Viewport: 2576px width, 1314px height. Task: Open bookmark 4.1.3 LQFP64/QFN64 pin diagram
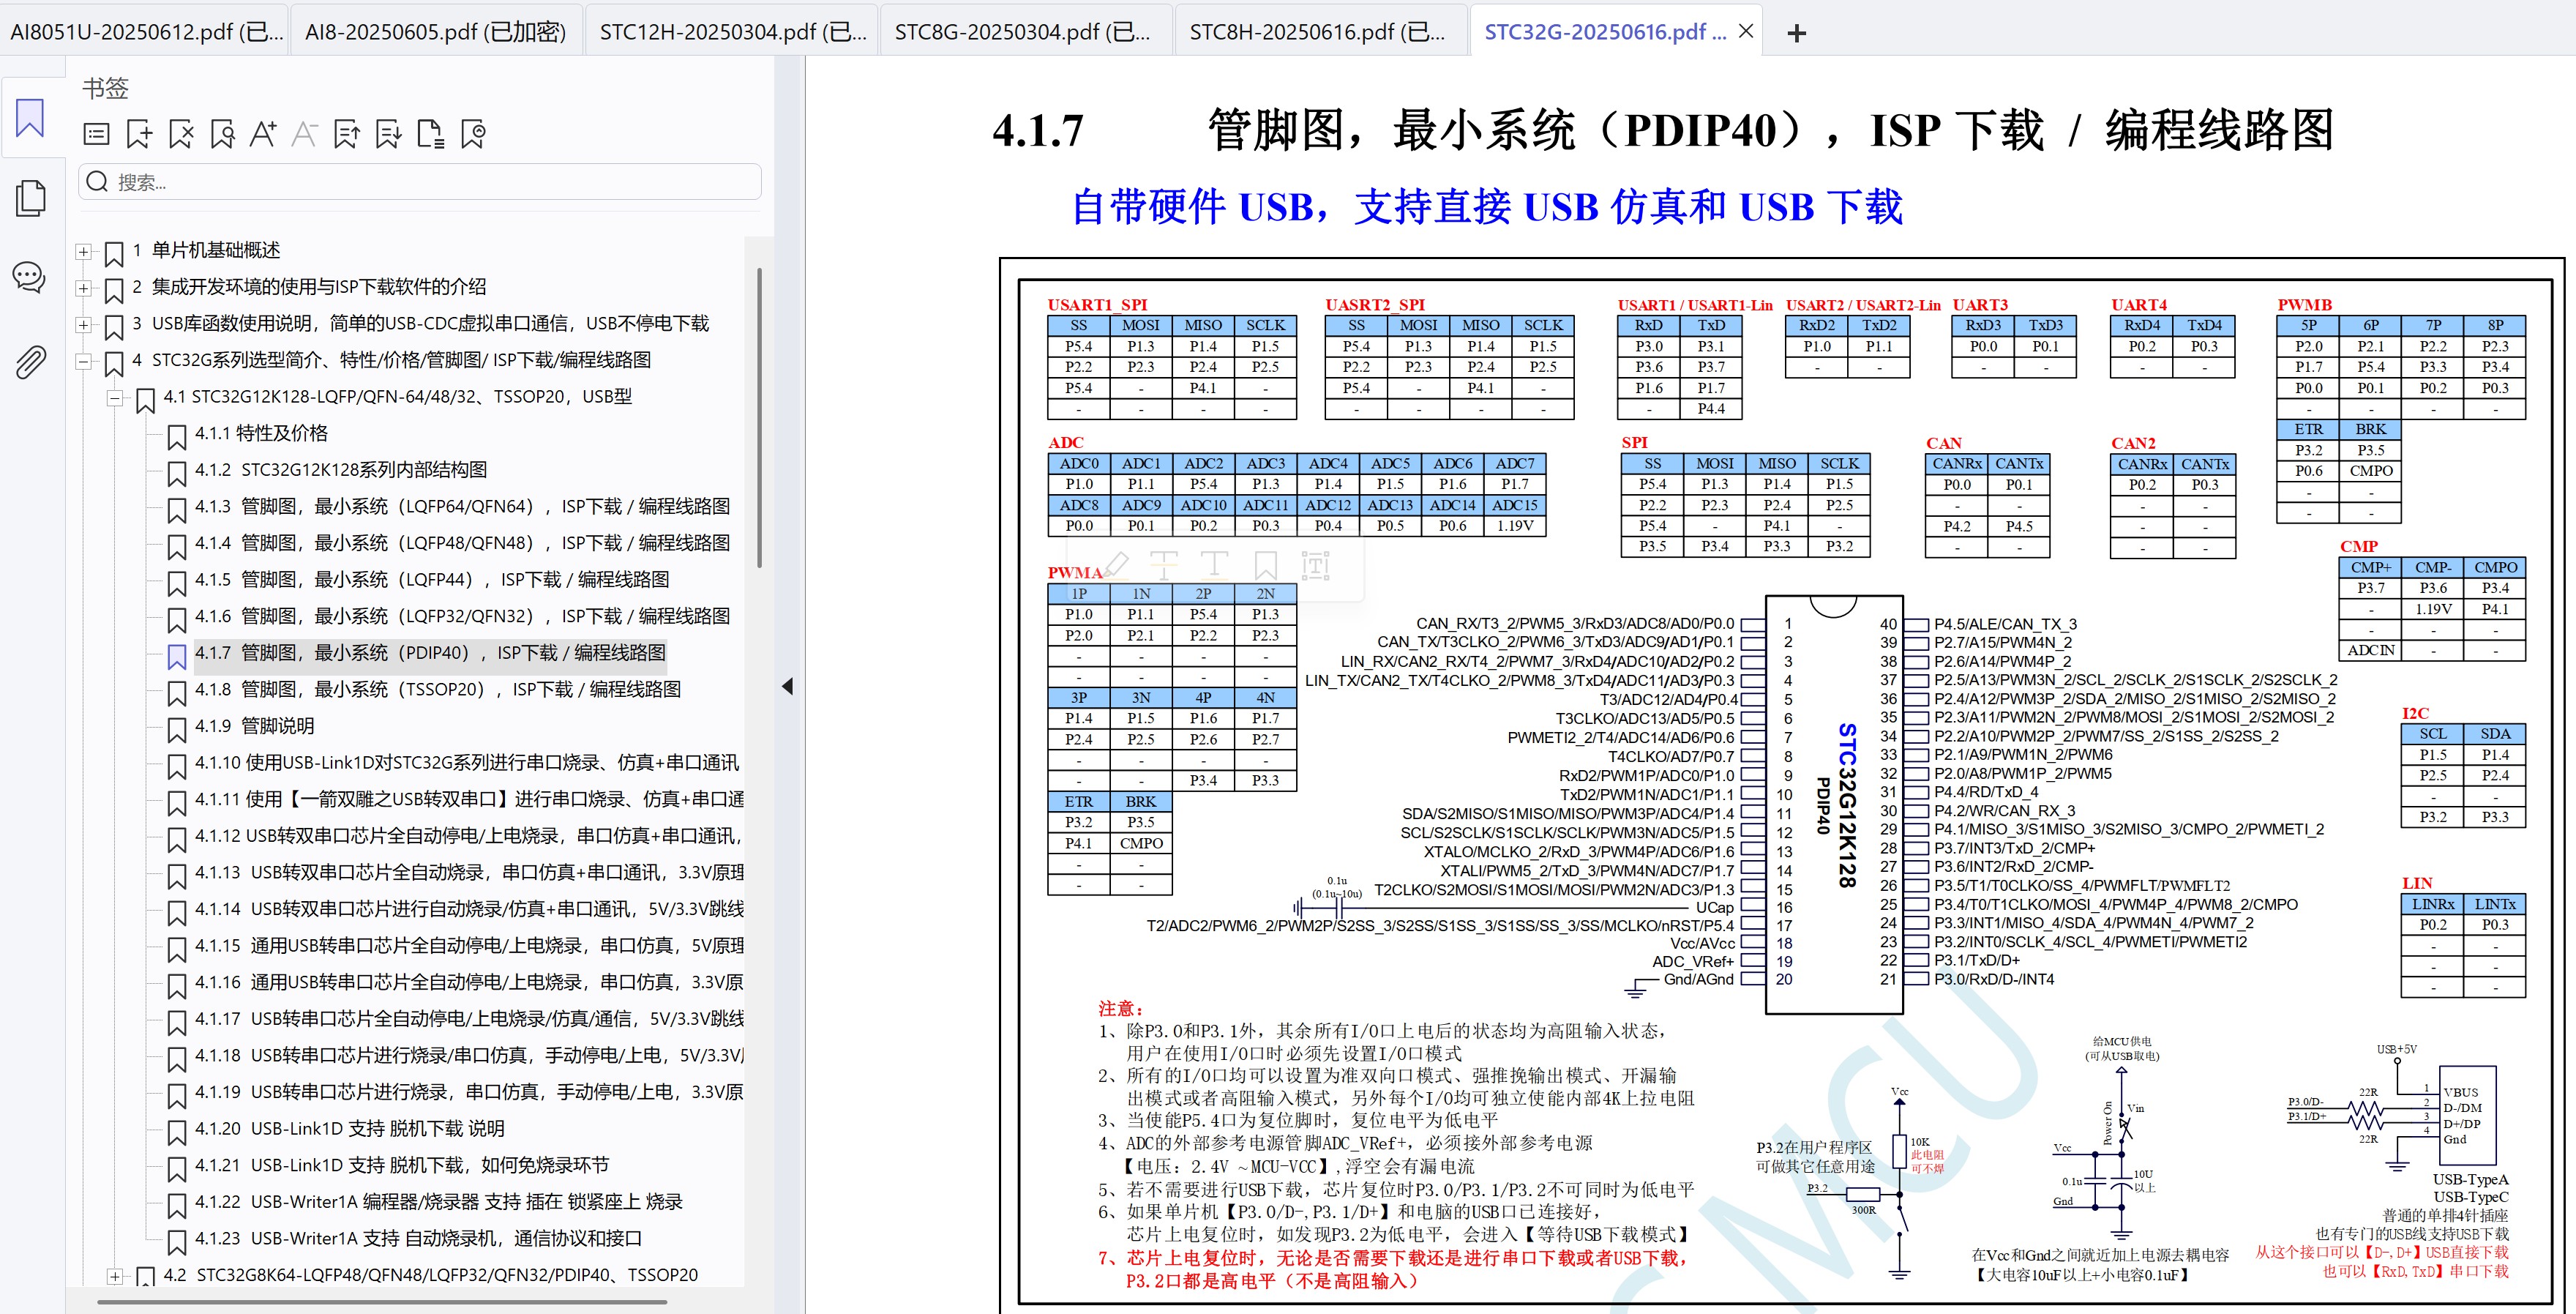[x=462, y=506]
